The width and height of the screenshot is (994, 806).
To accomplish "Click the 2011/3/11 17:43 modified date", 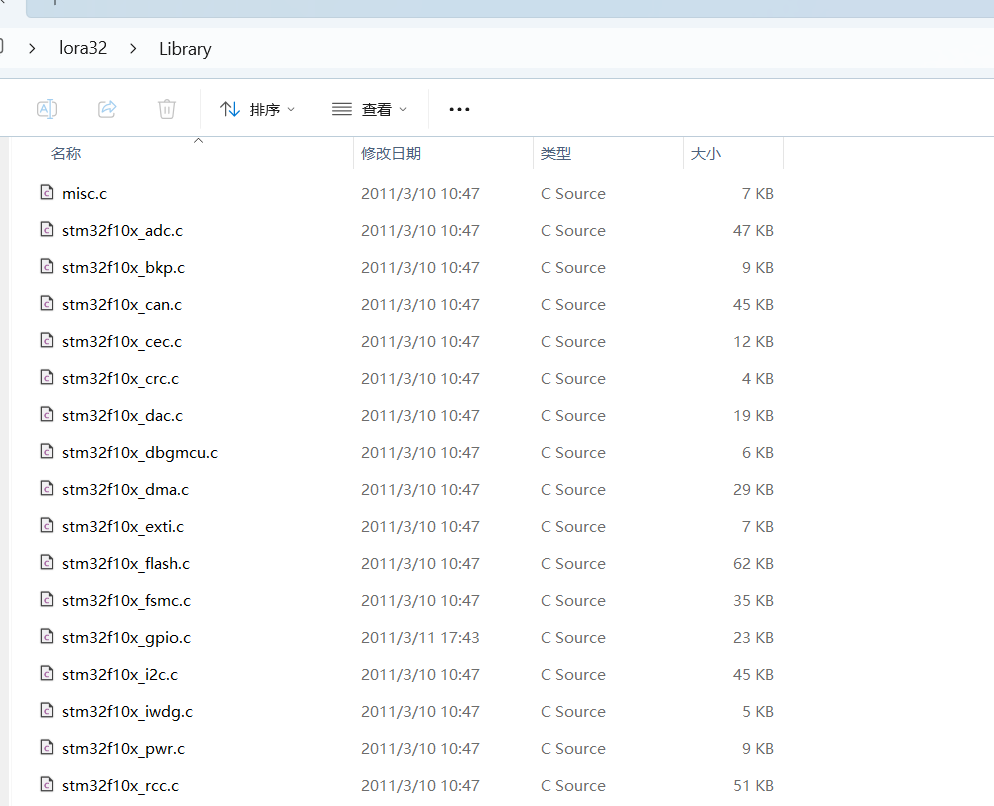I will [x=420, y=637].
